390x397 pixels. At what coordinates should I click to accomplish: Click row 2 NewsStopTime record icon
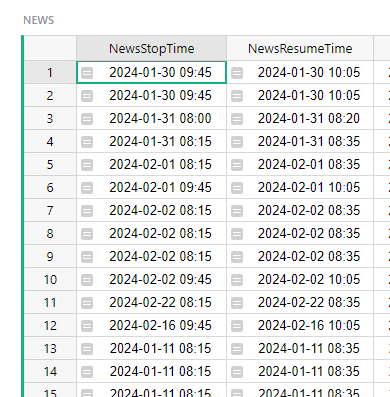87,96
